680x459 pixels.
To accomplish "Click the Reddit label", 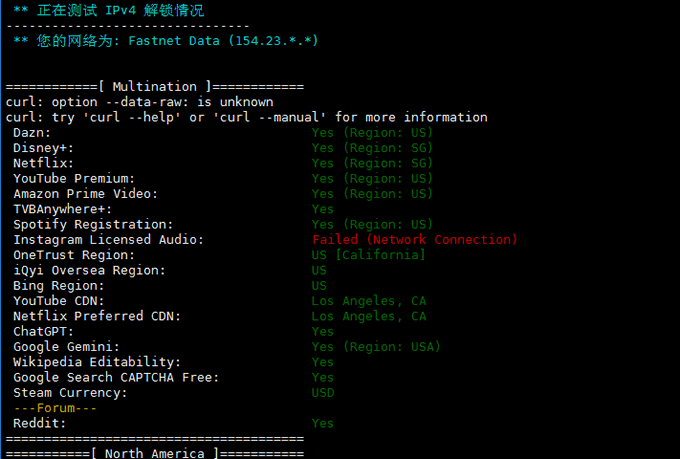I will pos(39,424).
